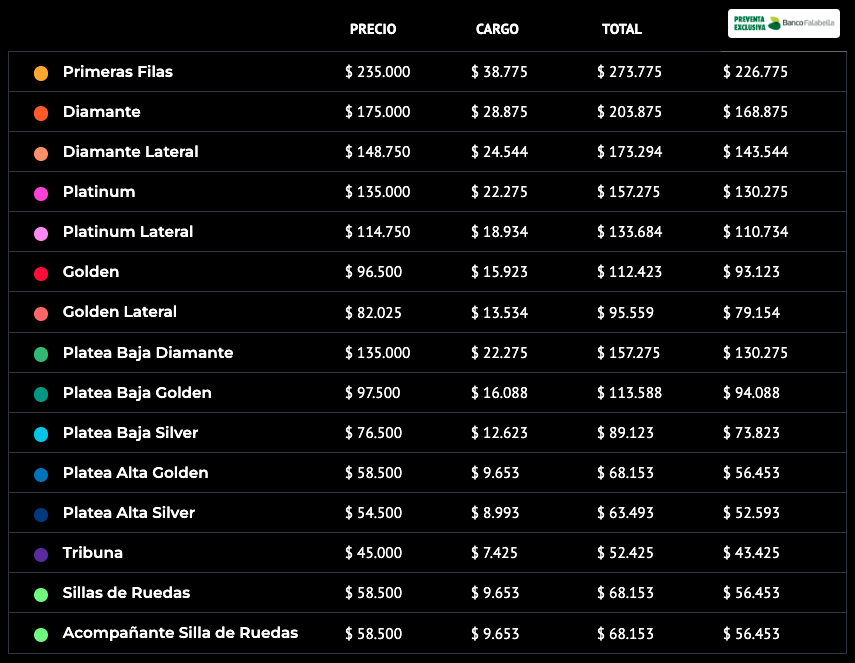Click the Banco Falabella preventa exclusiva logo
Image resolution: width=855 pixels, height=663 pixels.
pos(783,23)
